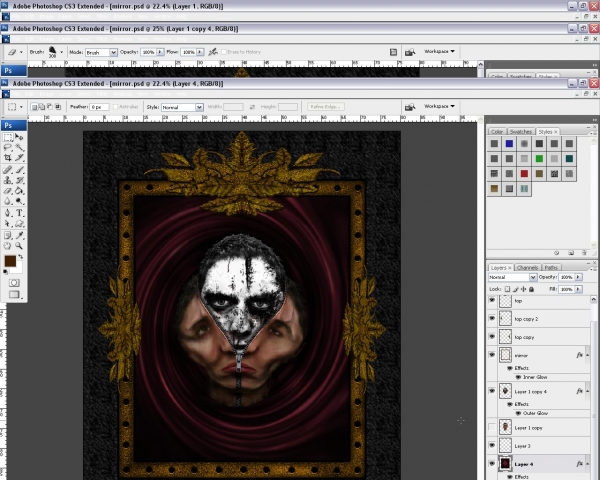Viewport: 600px width, 480px height.
Task: Switch to the Color tab
Action: pos(497,132)
